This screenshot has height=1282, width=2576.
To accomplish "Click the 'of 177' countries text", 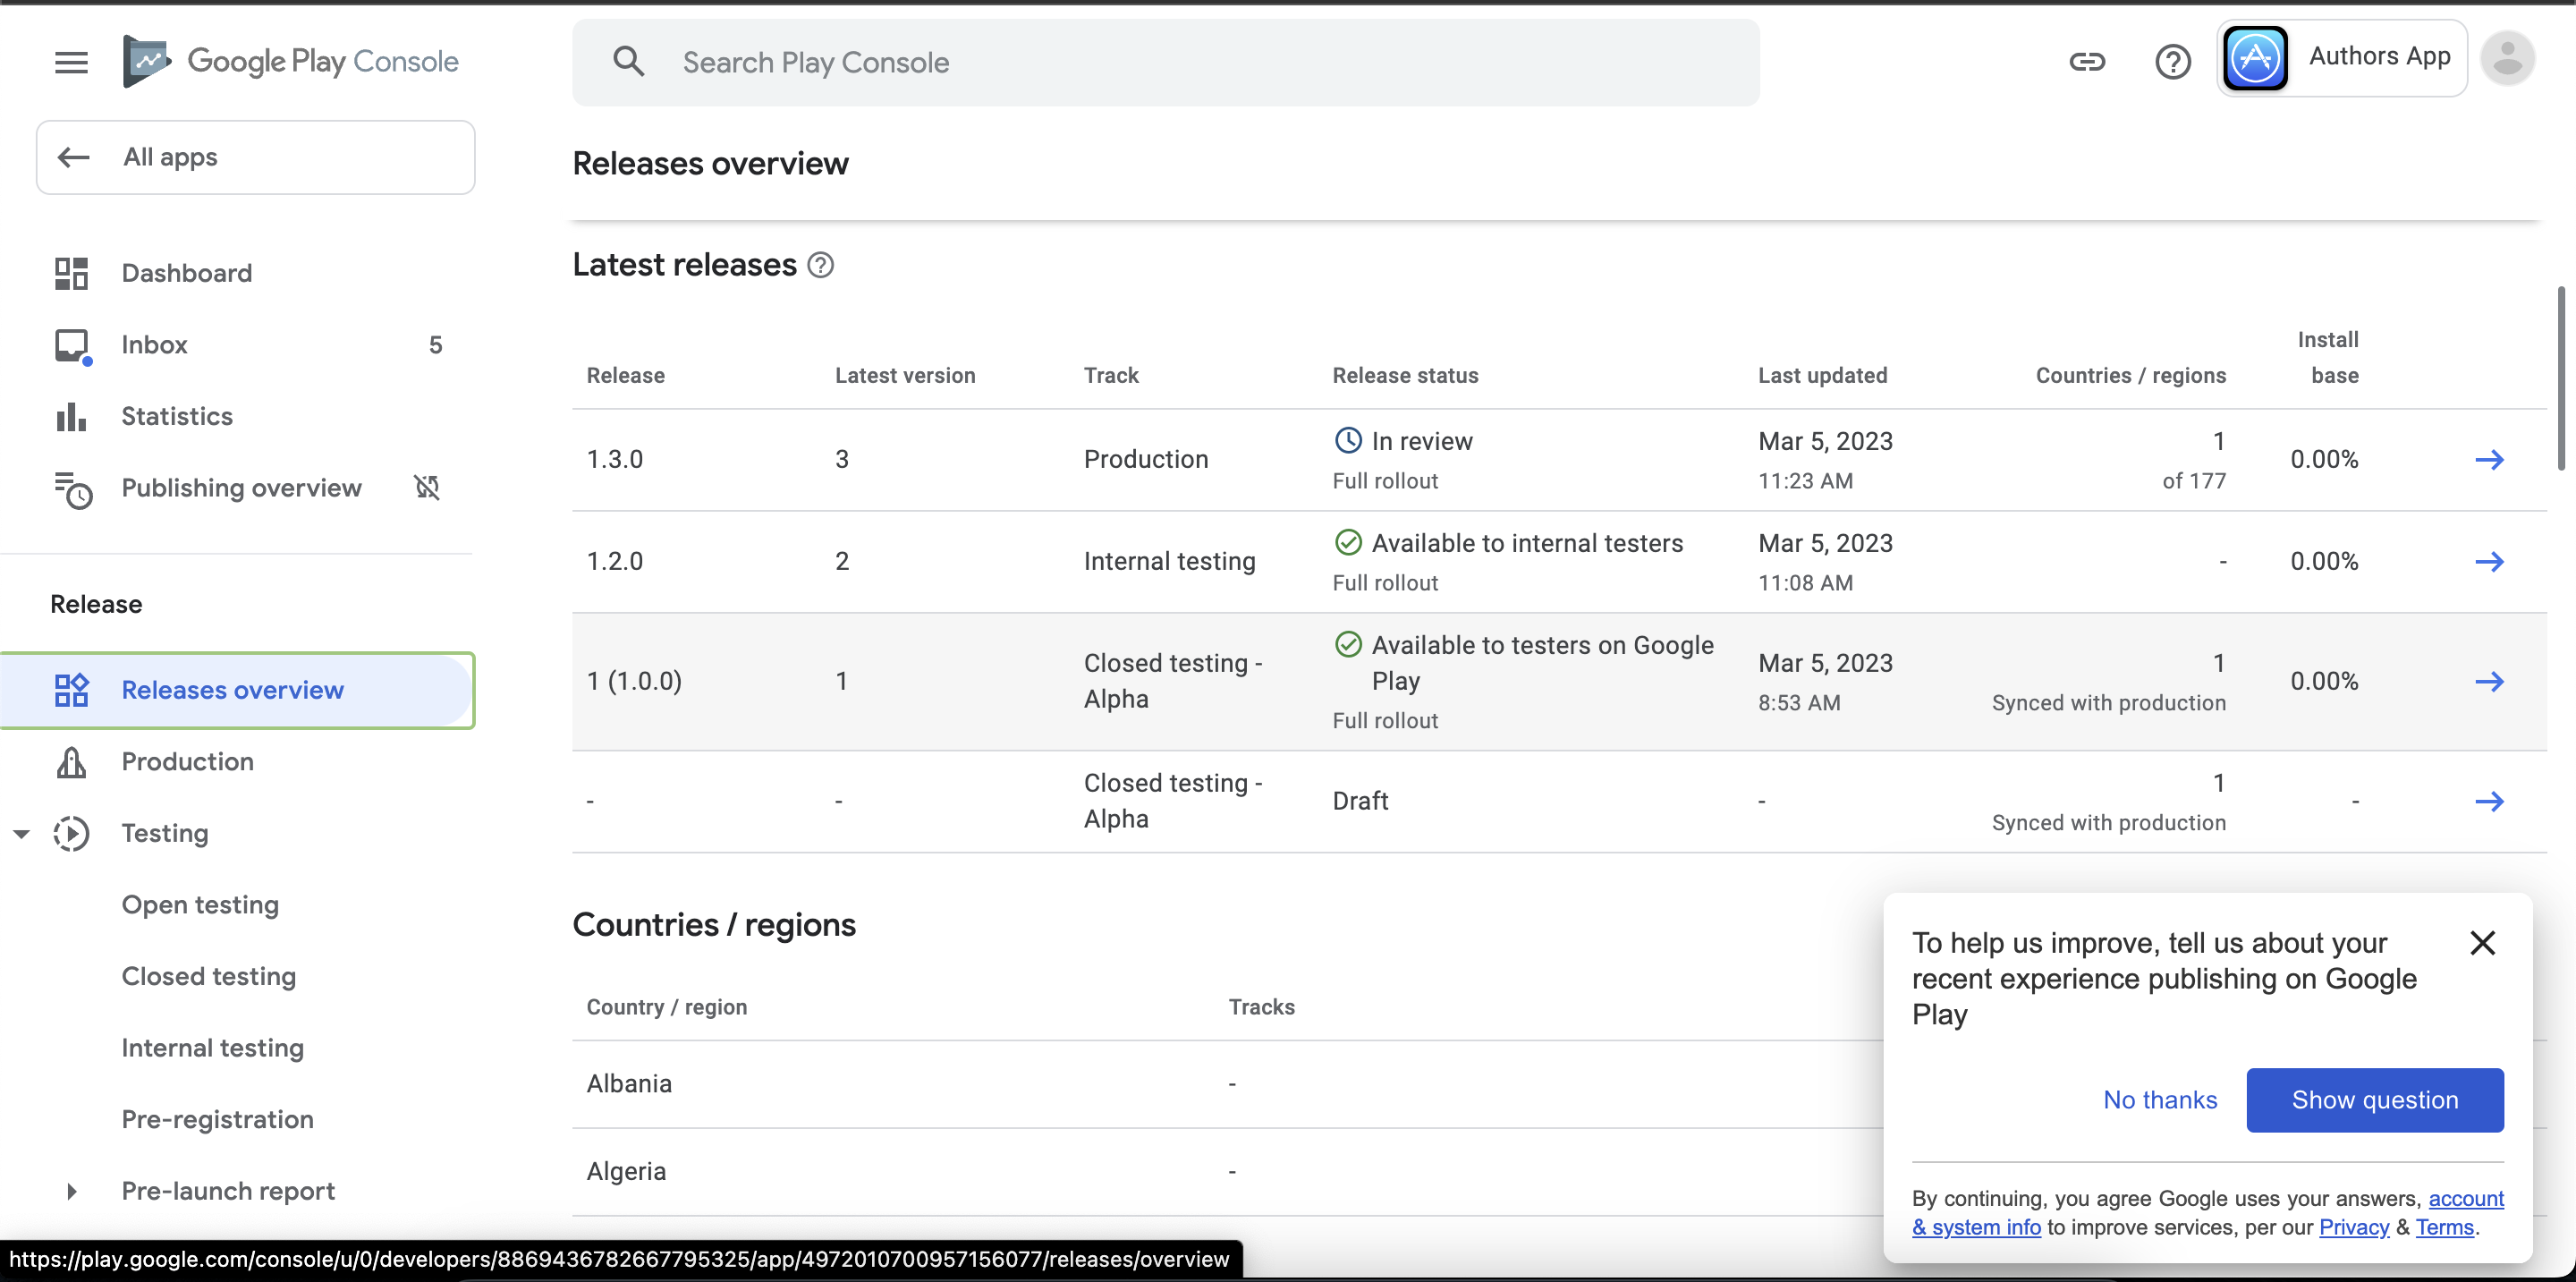I will 2194,481.
